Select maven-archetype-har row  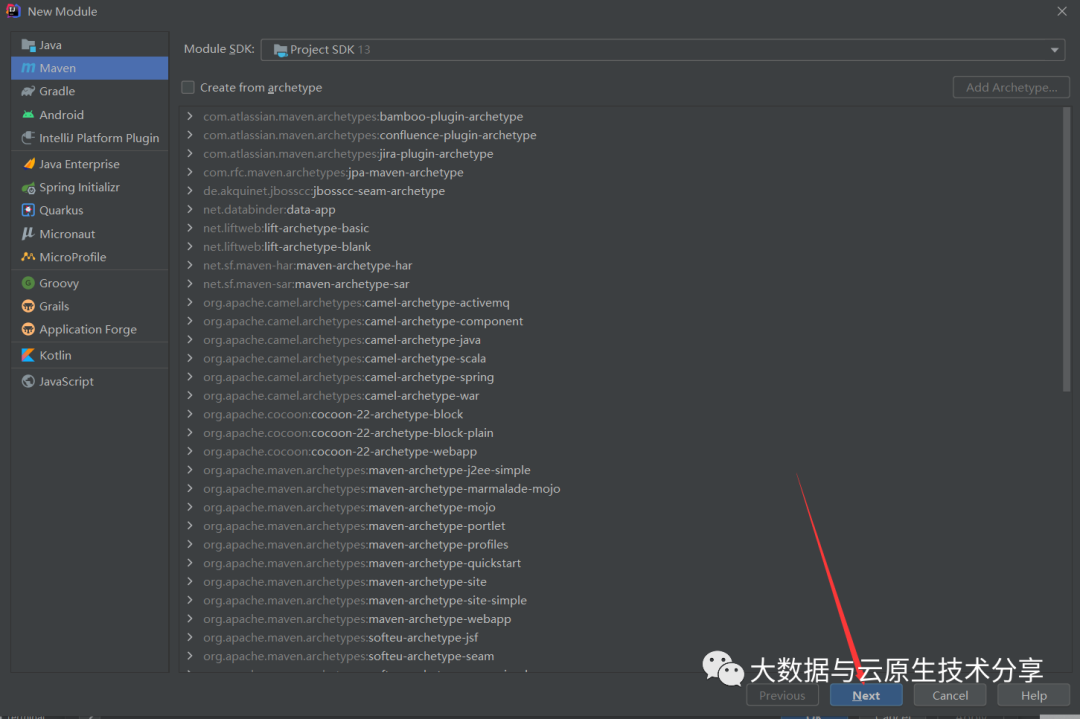(621, 265)
